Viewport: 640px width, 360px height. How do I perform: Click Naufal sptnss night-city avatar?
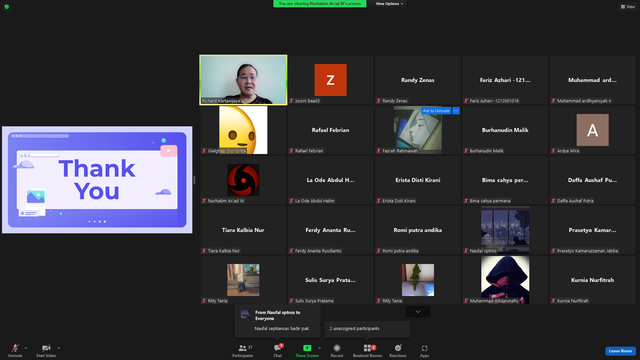pos(505,230)
